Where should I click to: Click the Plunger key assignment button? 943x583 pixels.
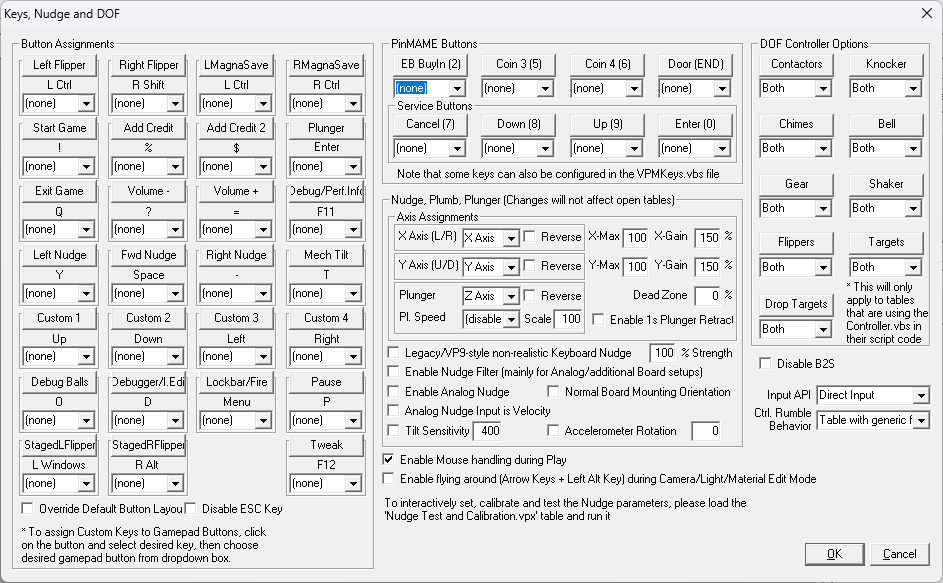(326, 128)
